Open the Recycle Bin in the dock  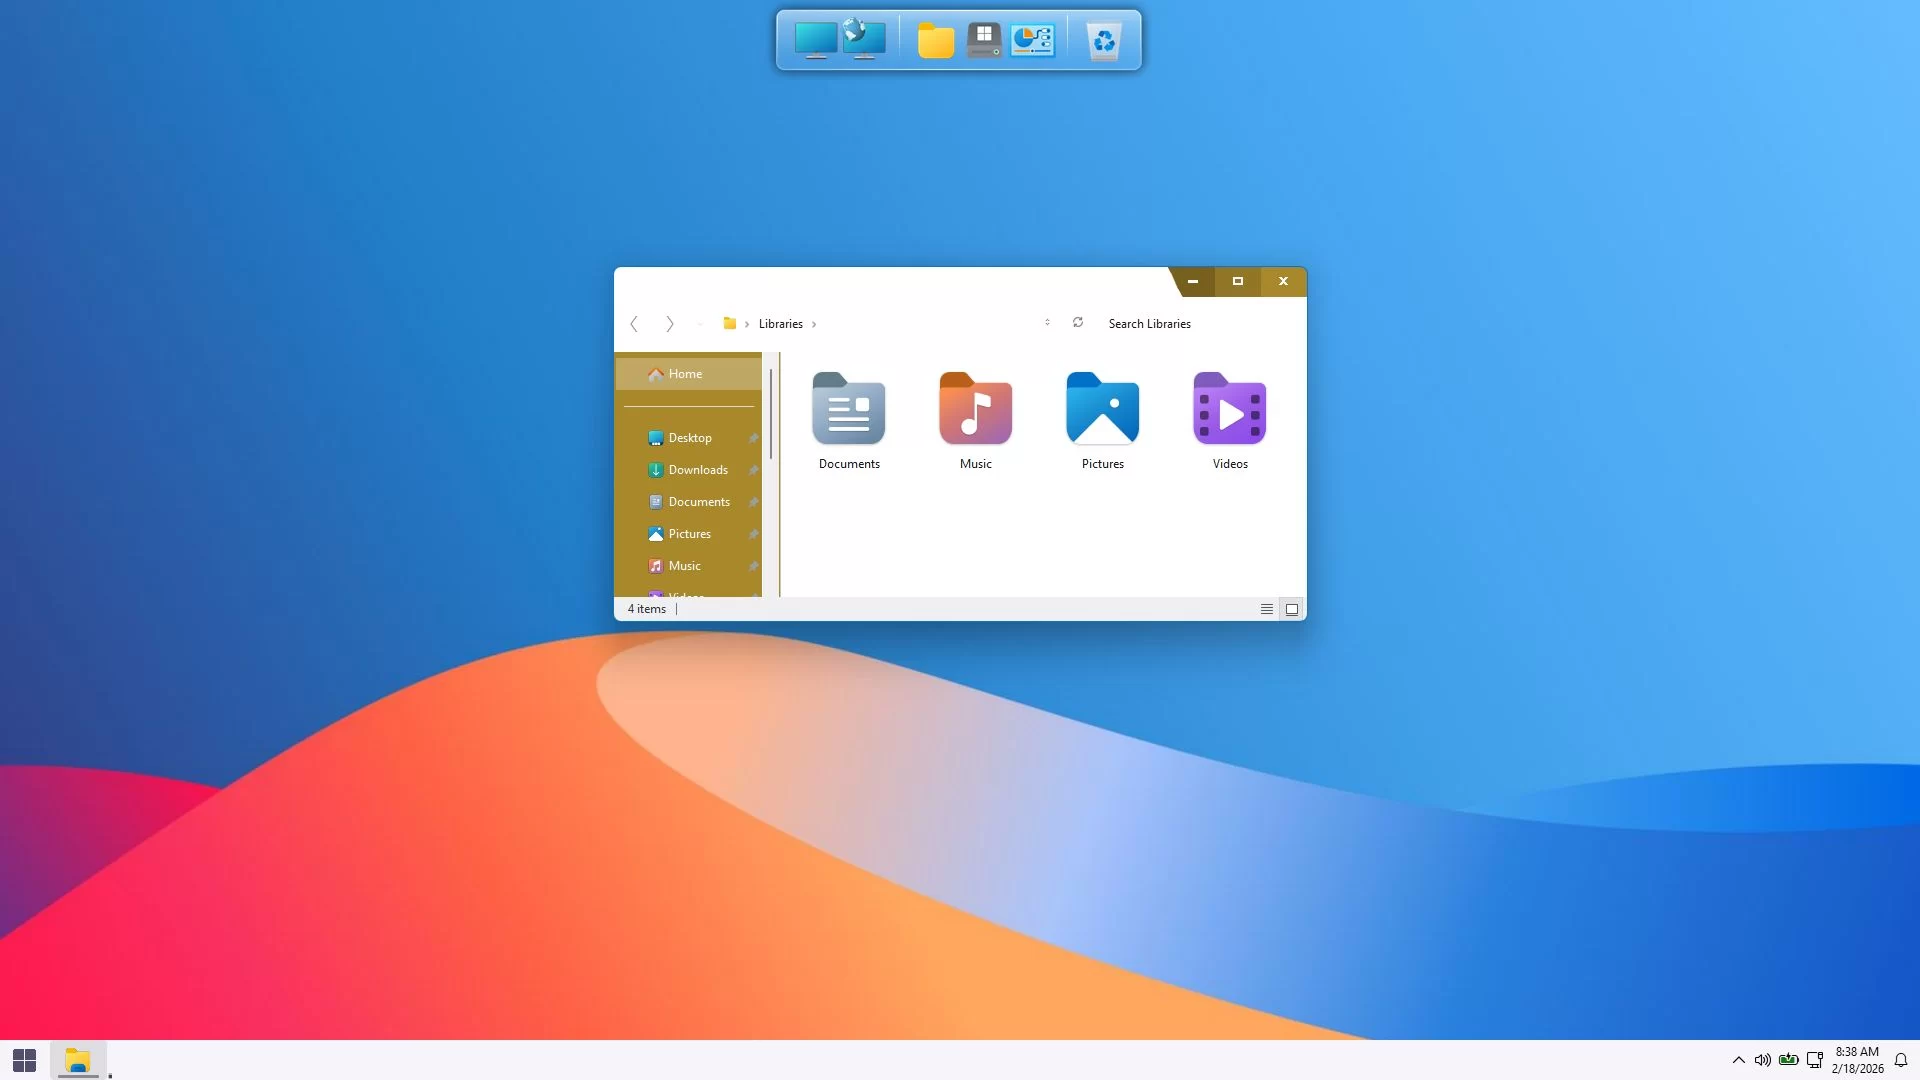pos(1103,41)
